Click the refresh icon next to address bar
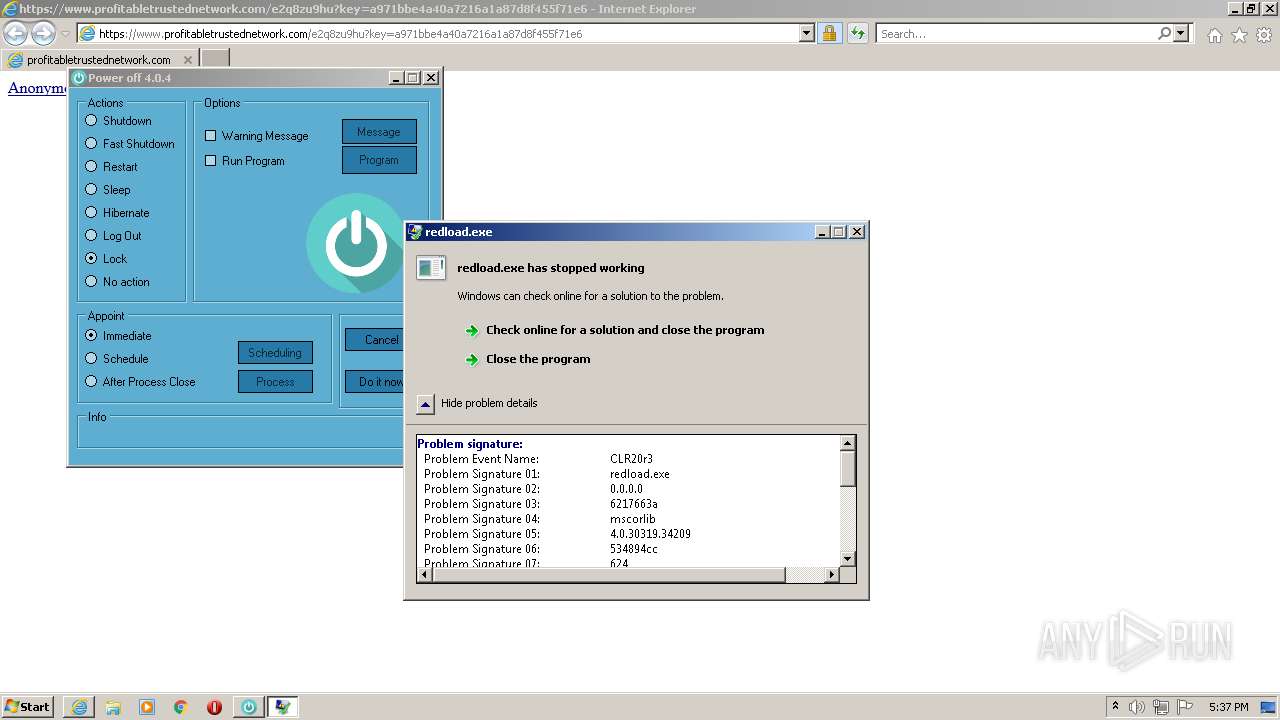The width and height of the screenshot is (1280, 720). coord(858,33)
